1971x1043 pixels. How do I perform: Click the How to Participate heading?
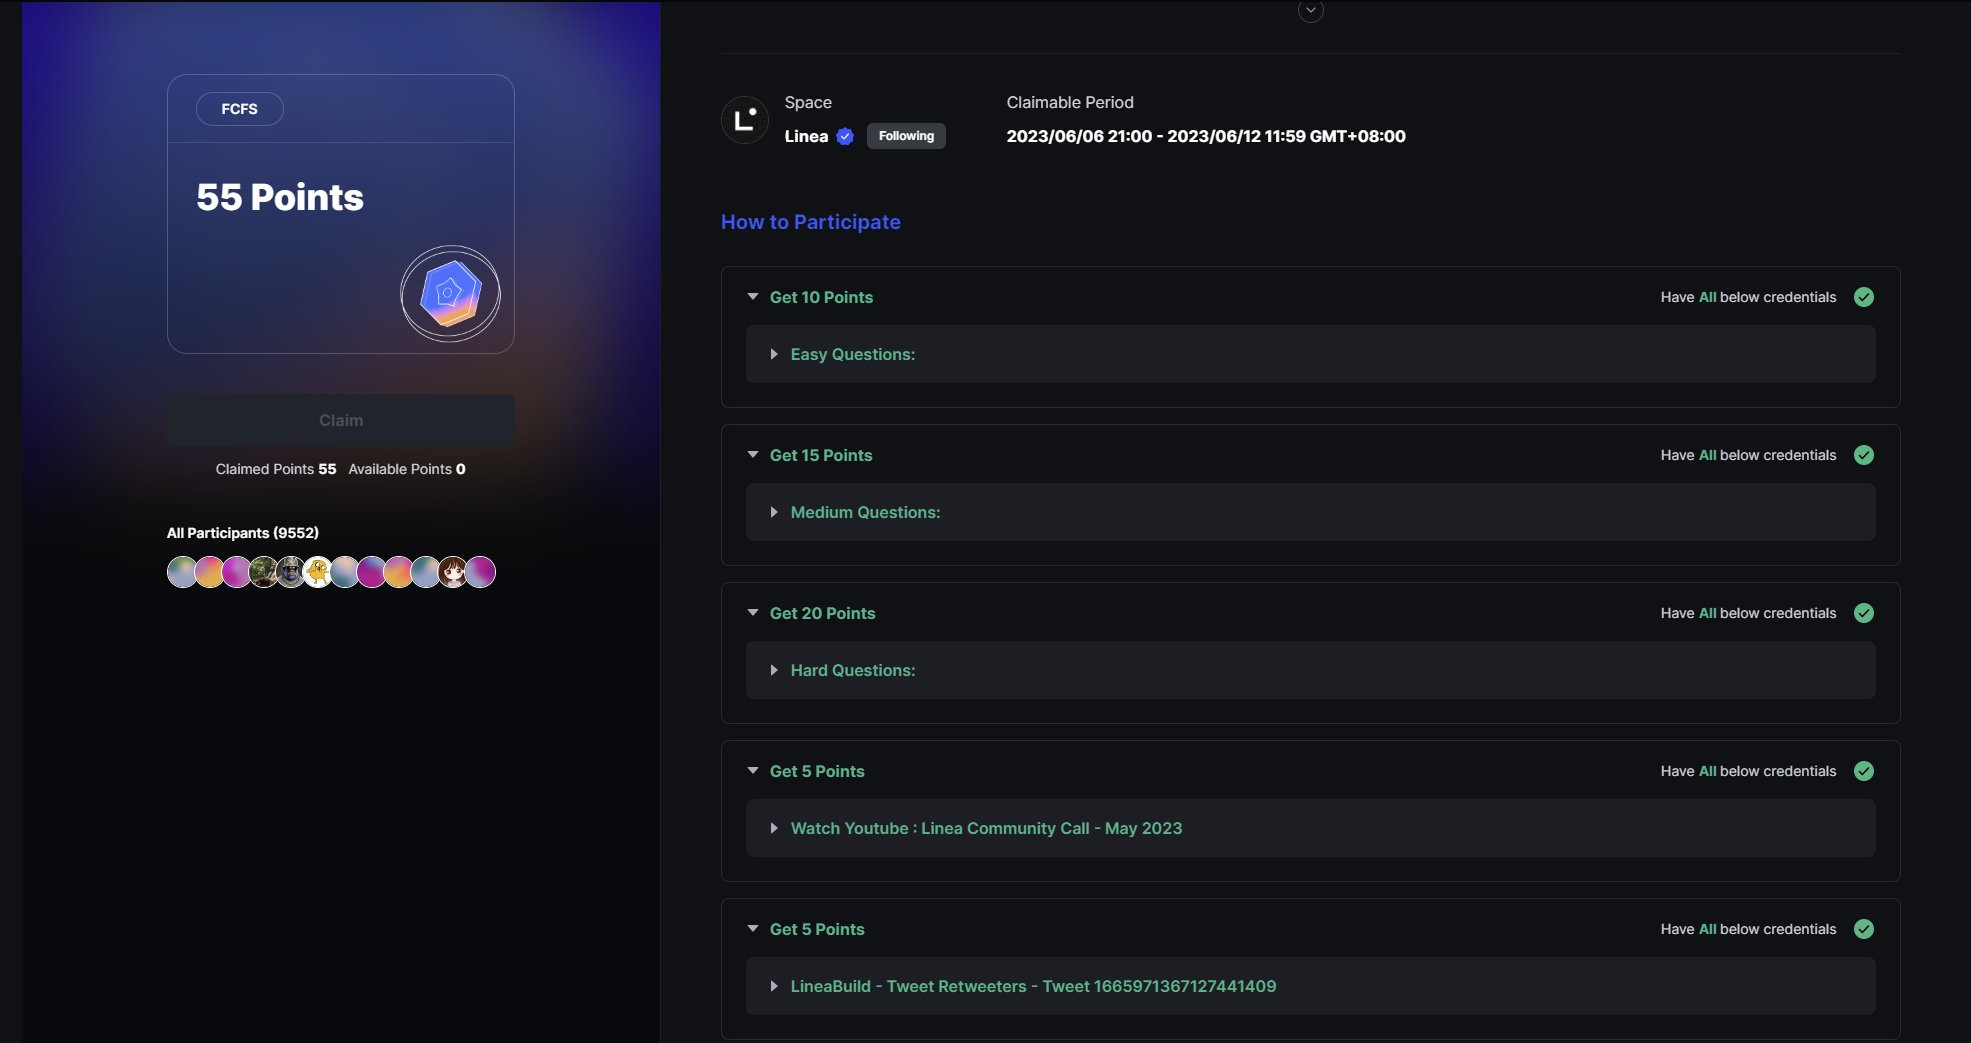(811, 222)
